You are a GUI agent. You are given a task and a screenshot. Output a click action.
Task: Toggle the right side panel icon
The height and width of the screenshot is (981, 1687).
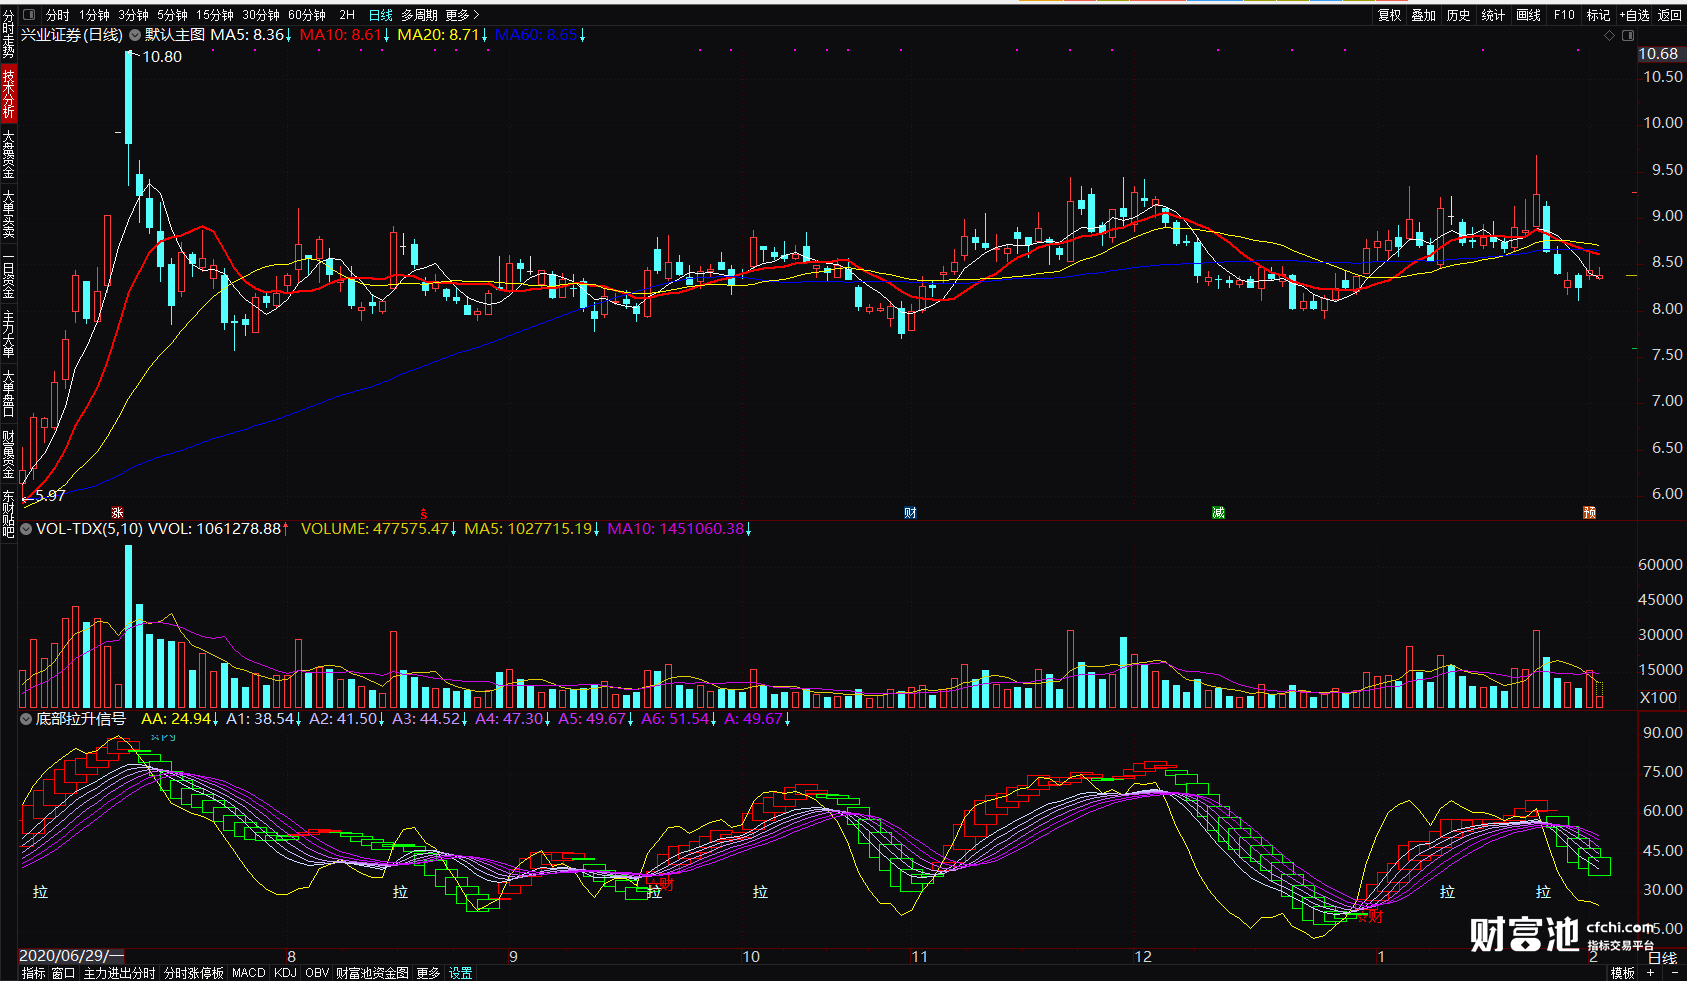1628,35
